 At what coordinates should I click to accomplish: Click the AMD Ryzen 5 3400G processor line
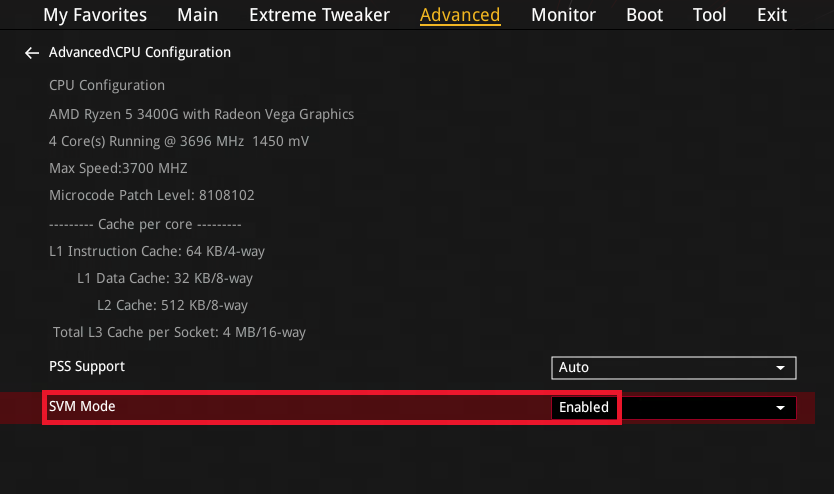tap(201, 114)
